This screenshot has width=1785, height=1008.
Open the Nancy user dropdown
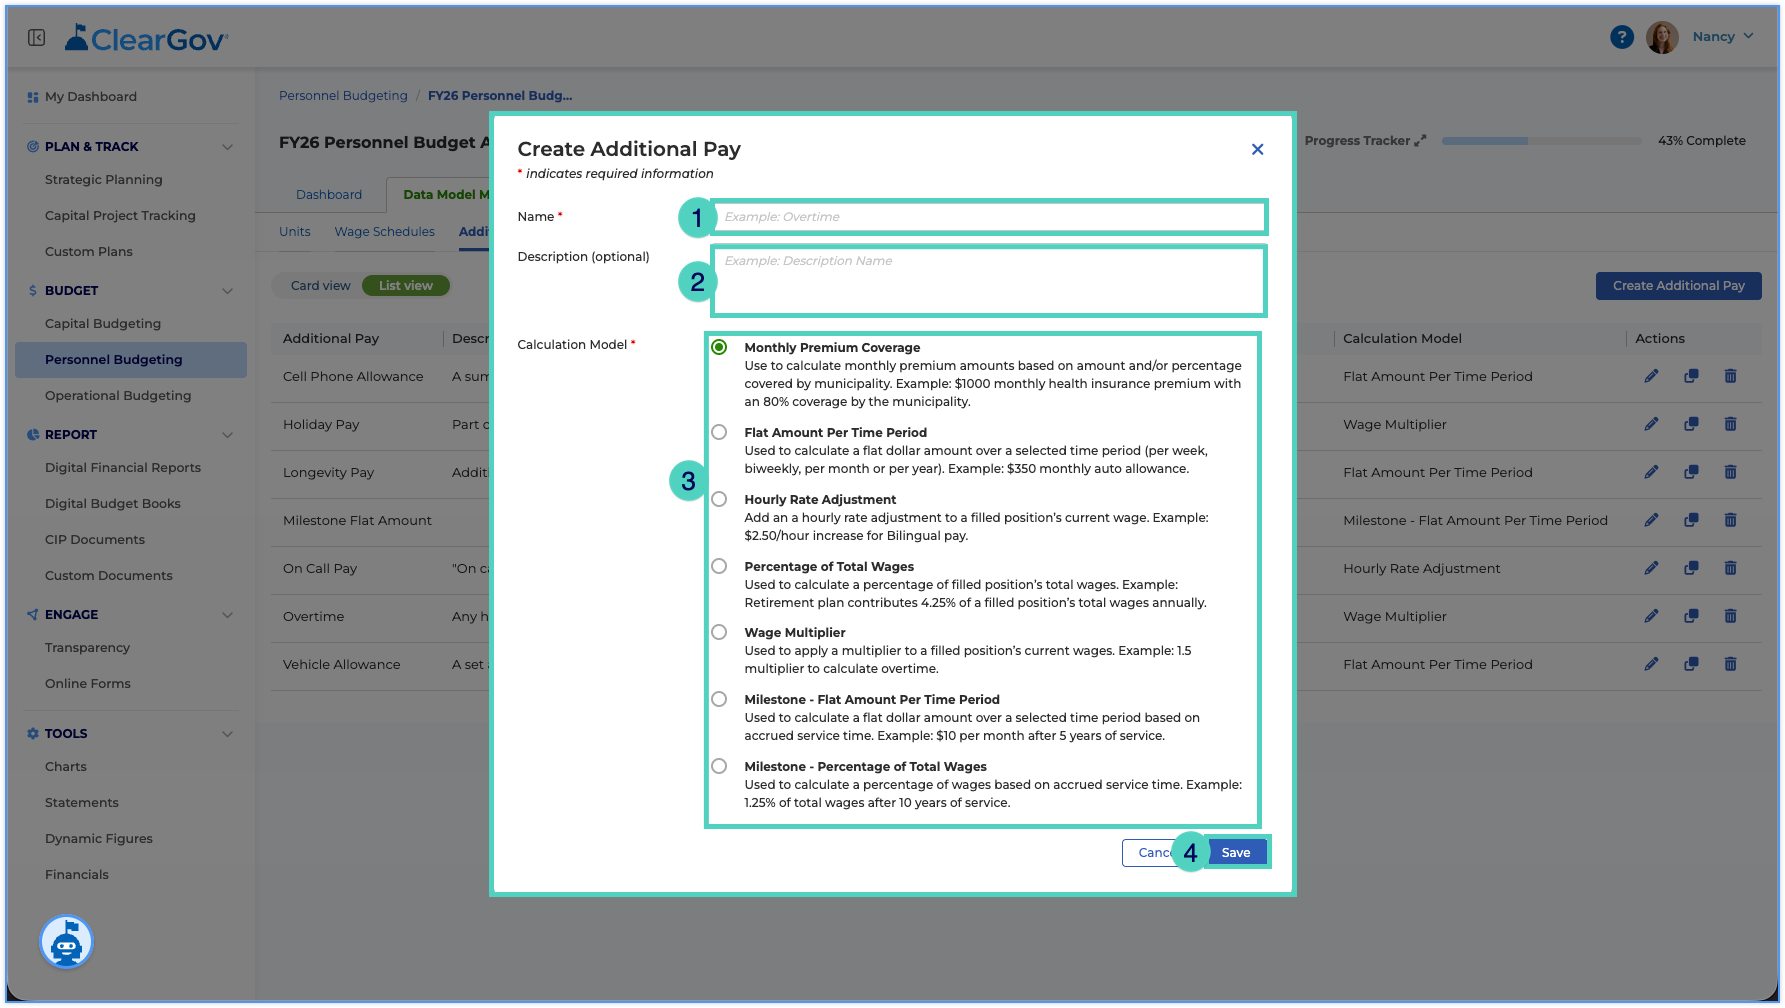click(1723, 37)
